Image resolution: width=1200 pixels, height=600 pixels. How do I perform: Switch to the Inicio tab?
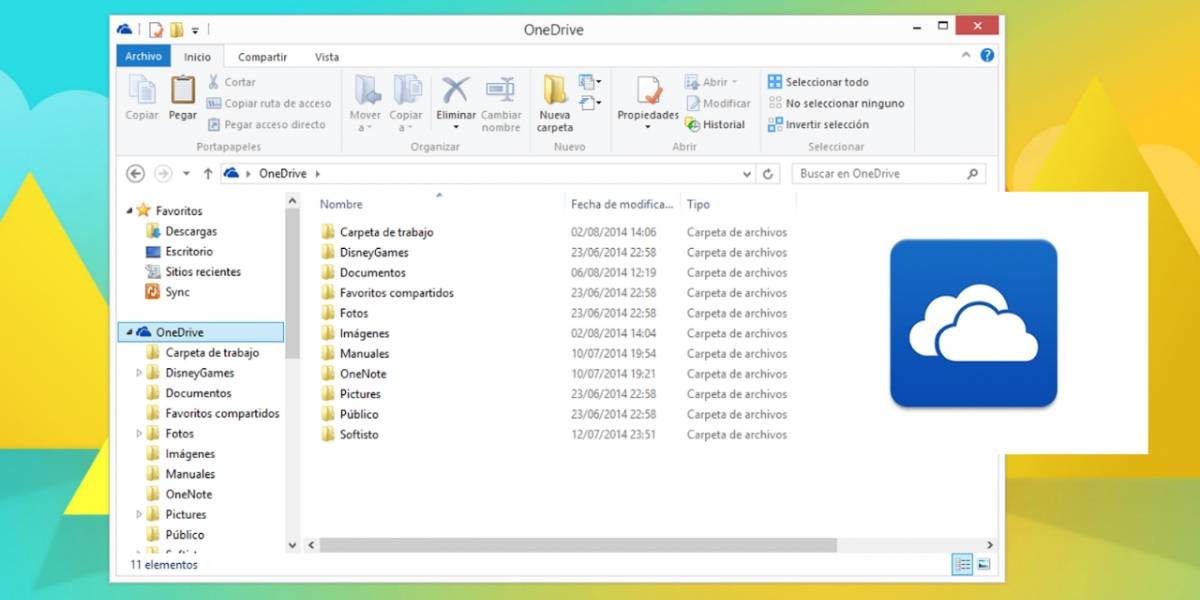197,57
